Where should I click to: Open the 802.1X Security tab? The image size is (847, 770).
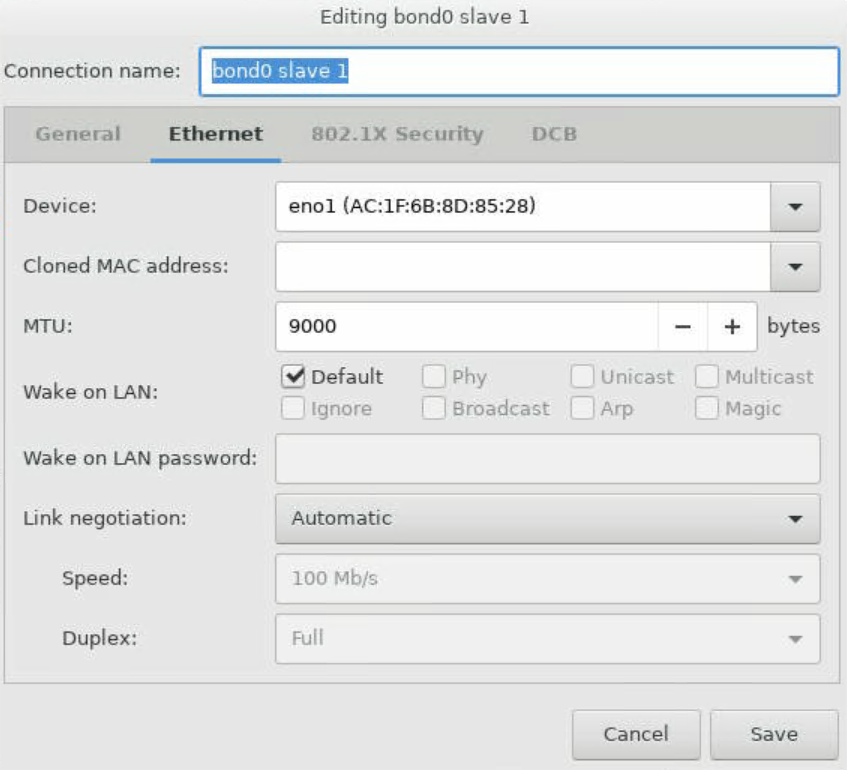click(x=397, y=134)
